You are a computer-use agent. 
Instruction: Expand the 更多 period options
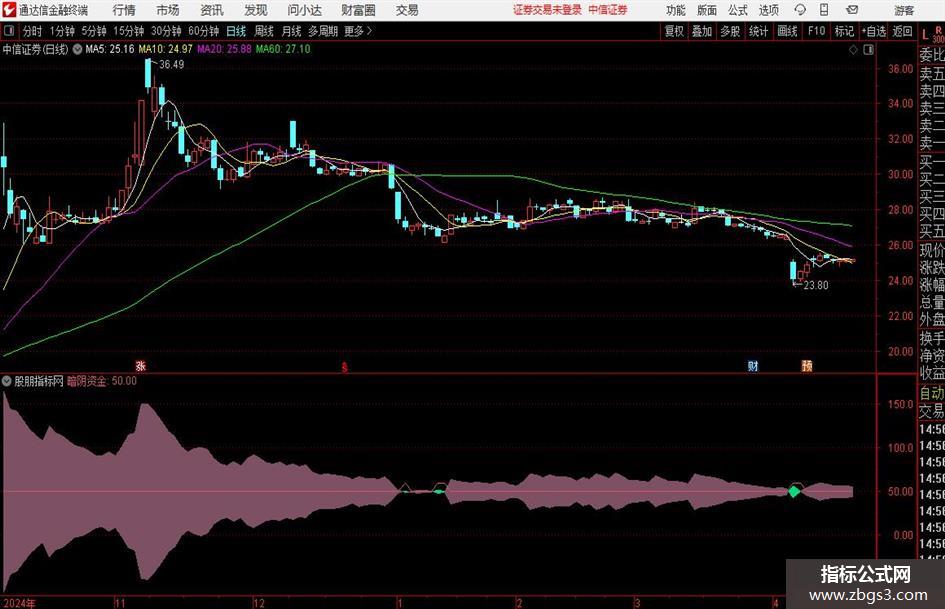358,31
